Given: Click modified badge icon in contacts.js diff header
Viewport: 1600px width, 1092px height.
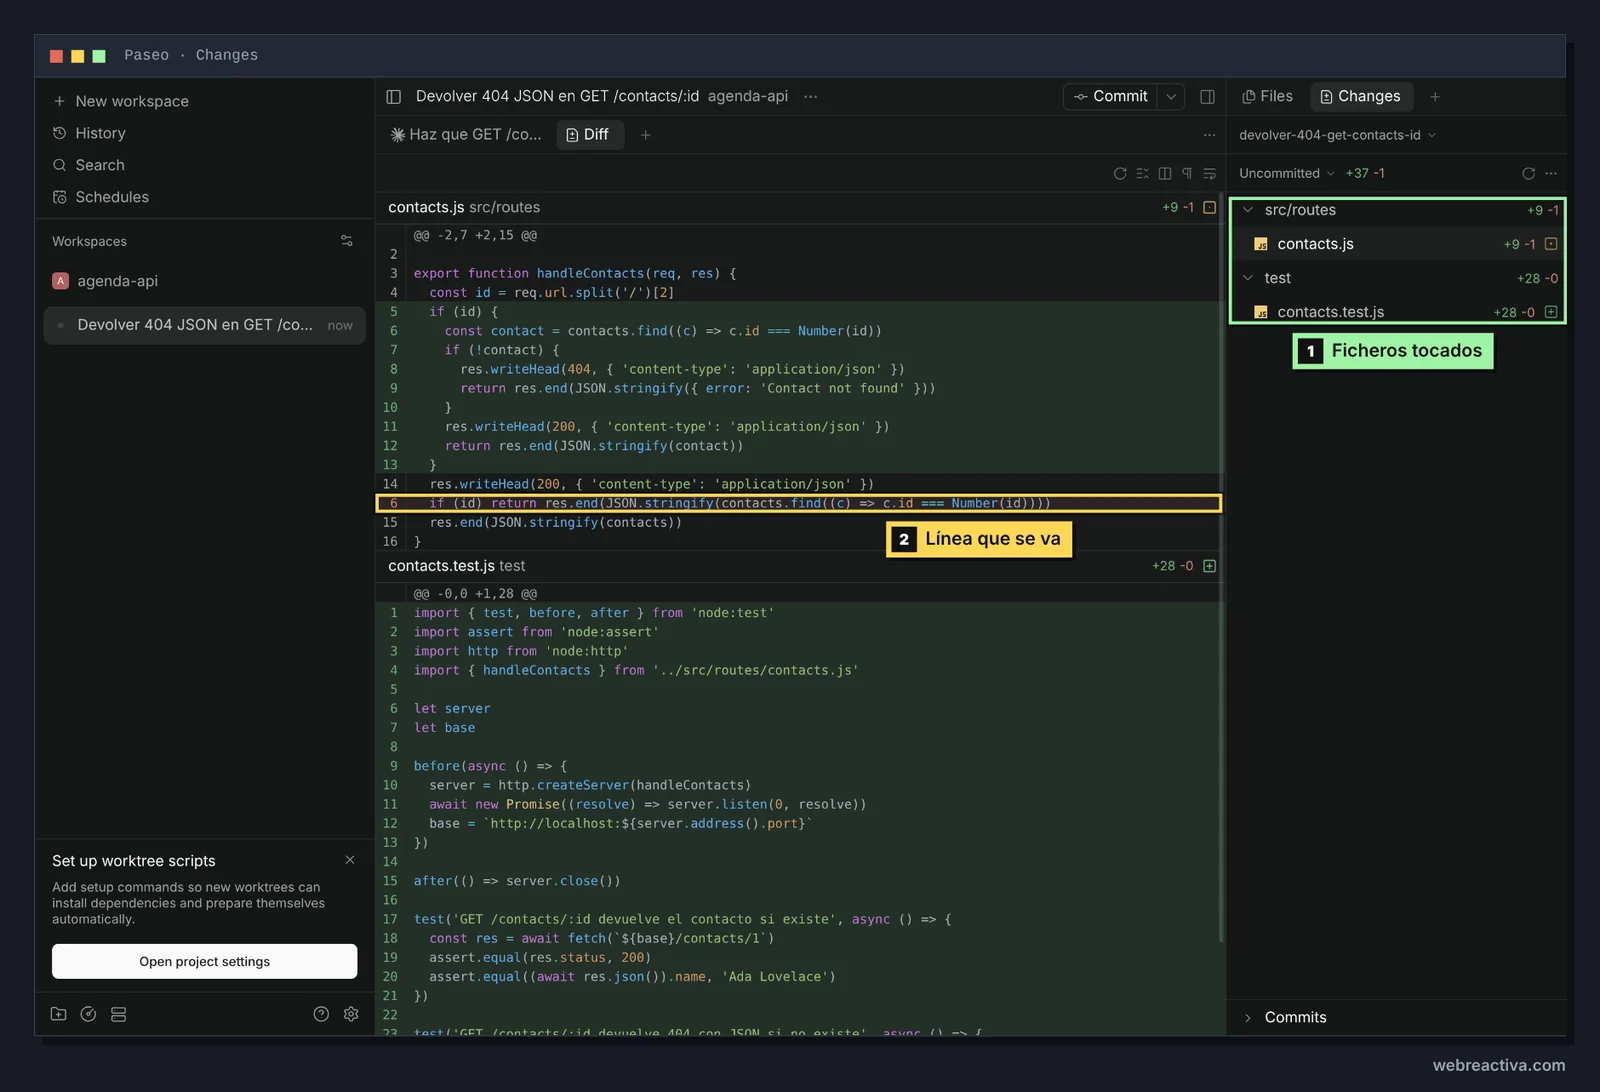Looking at the screenshot, I should tap(1210, 208).
